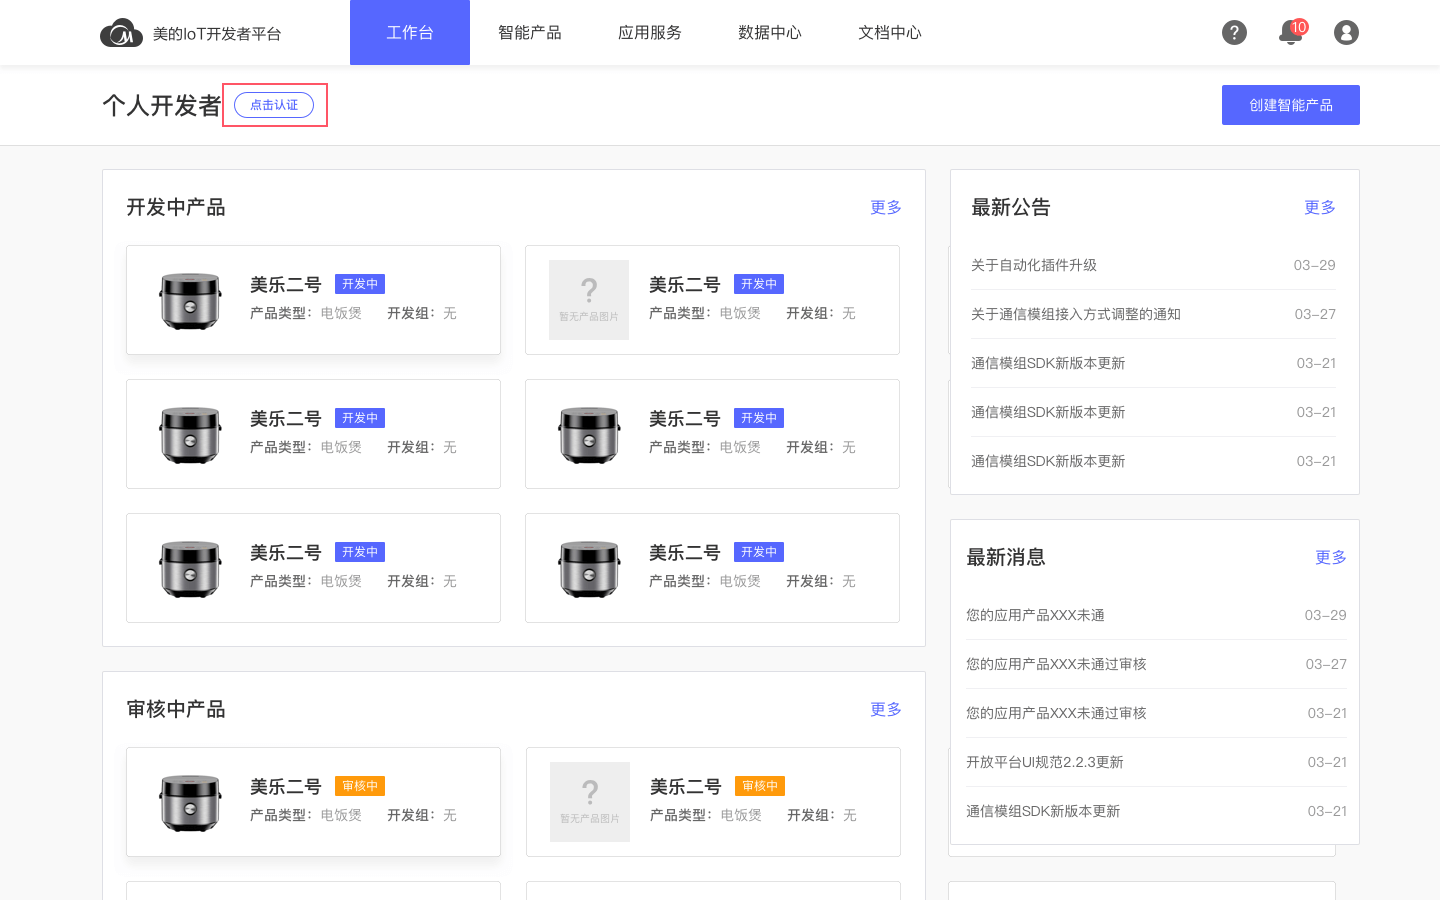Switch to the 工作台 tab
The width and height of the screenshot is (1440, 900).
[410, 33]
